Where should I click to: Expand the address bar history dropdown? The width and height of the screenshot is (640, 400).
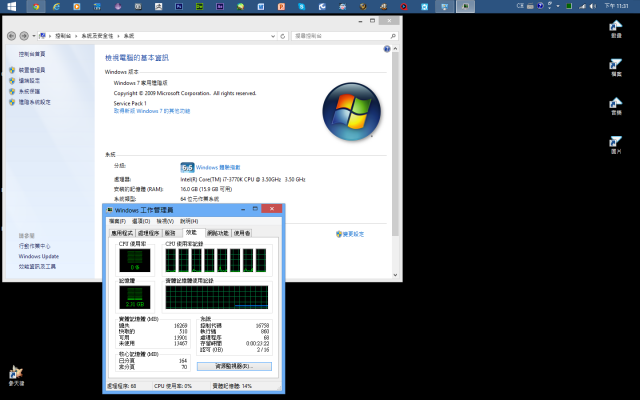[273, 36]
